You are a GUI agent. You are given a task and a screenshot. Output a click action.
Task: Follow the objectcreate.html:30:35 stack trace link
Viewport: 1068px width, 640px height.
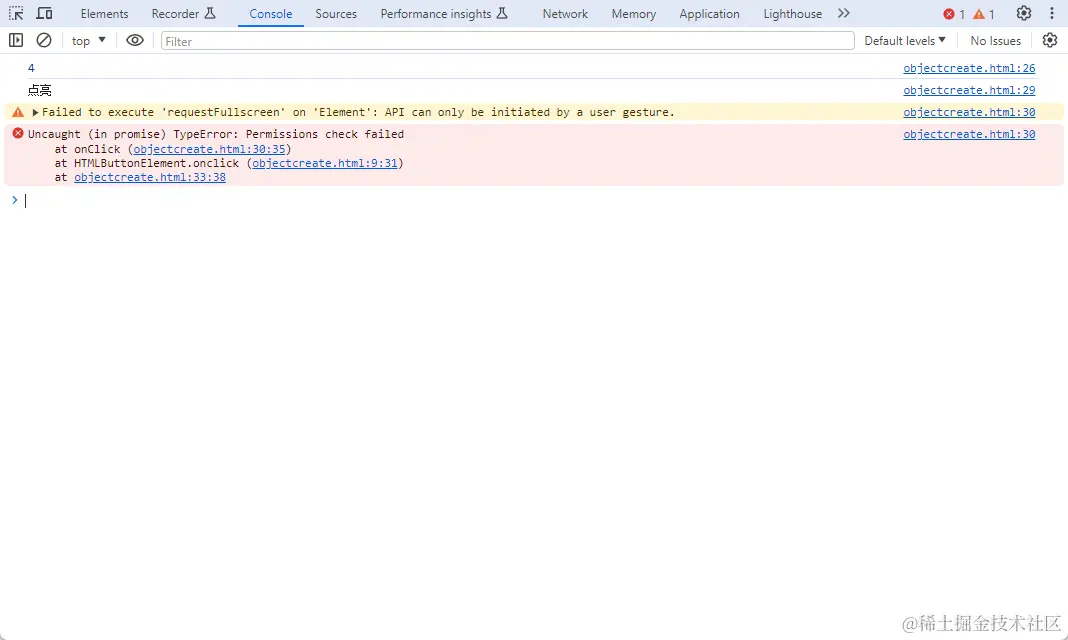(x=209, y=149)
